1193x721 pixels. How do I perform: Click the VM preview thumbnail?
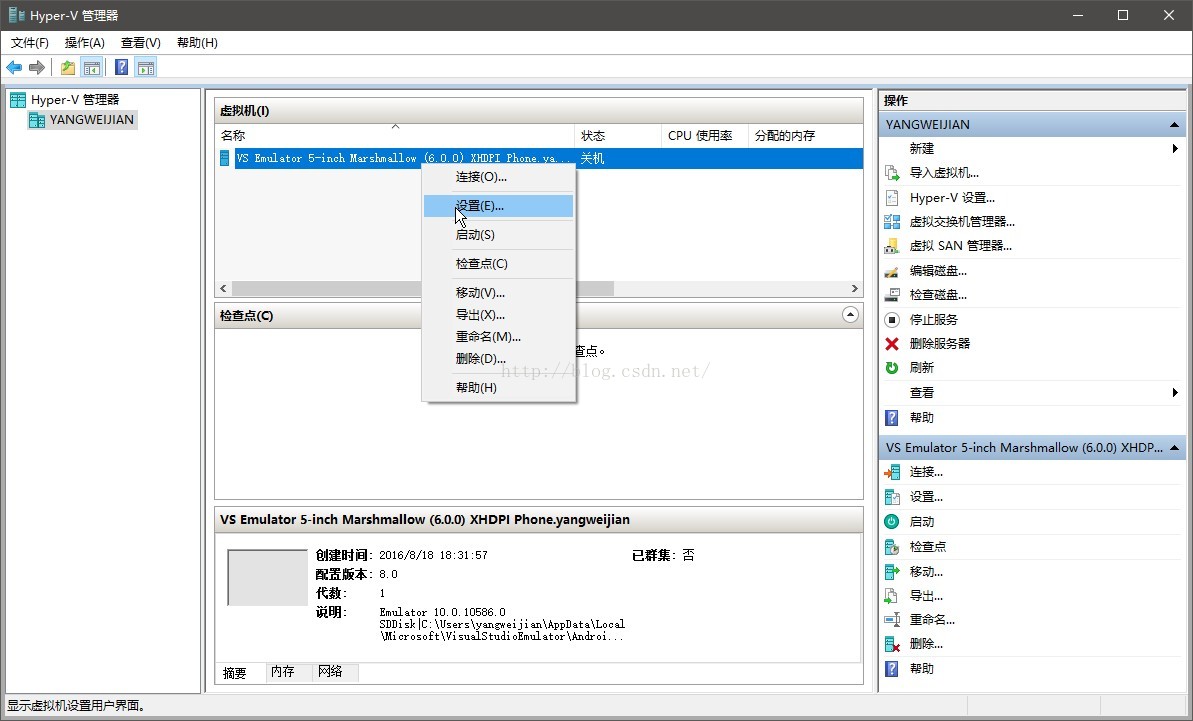coord(267,578)
